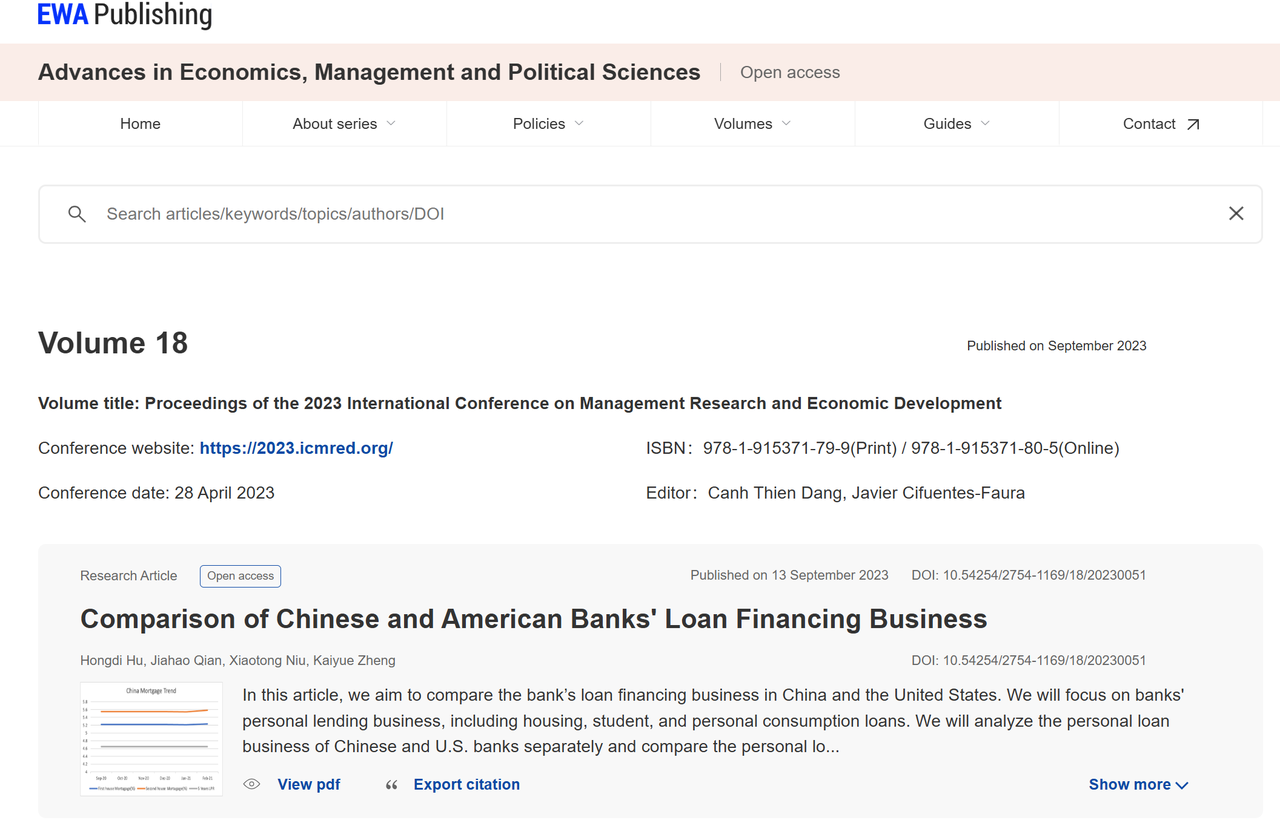Open the China Mortgage Trend chart thumbnail
1280x832 pixels.
[x=151, y=738]
